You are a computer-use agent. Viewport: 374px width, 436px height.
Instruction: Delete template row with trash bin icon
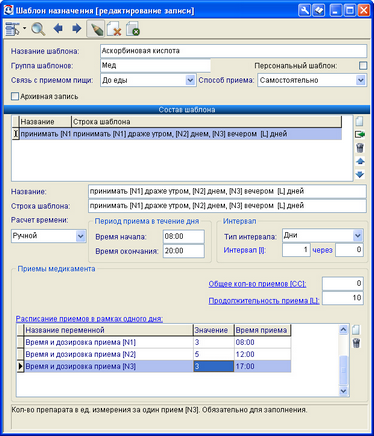[360, 148]
